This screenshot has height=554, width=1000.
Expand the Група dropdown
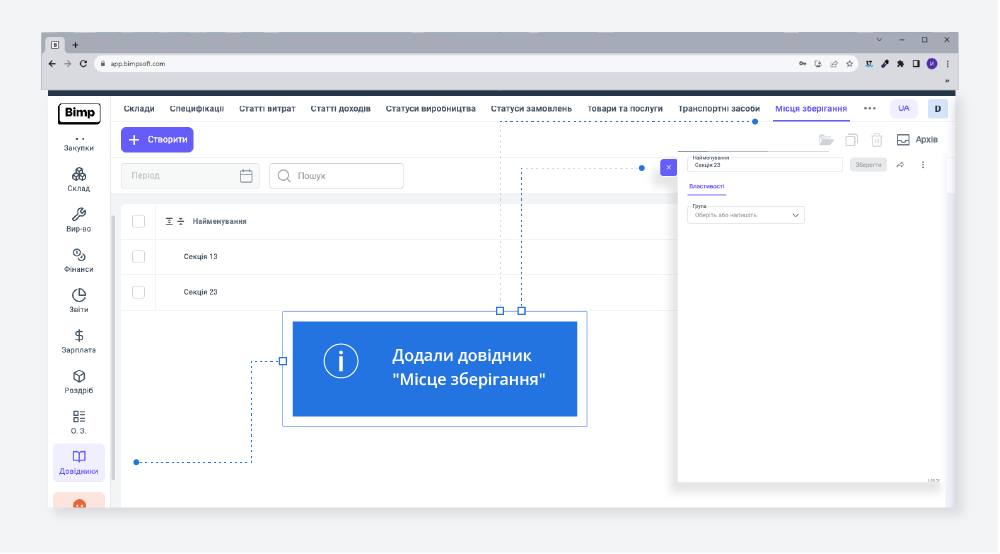pos(746,215)
